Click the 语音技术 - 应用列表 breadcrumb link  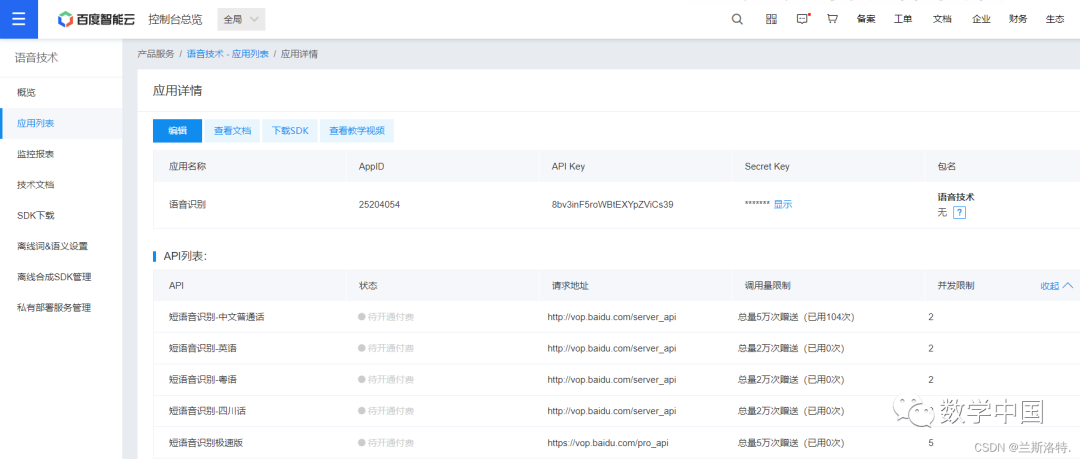tap(227, 54)
